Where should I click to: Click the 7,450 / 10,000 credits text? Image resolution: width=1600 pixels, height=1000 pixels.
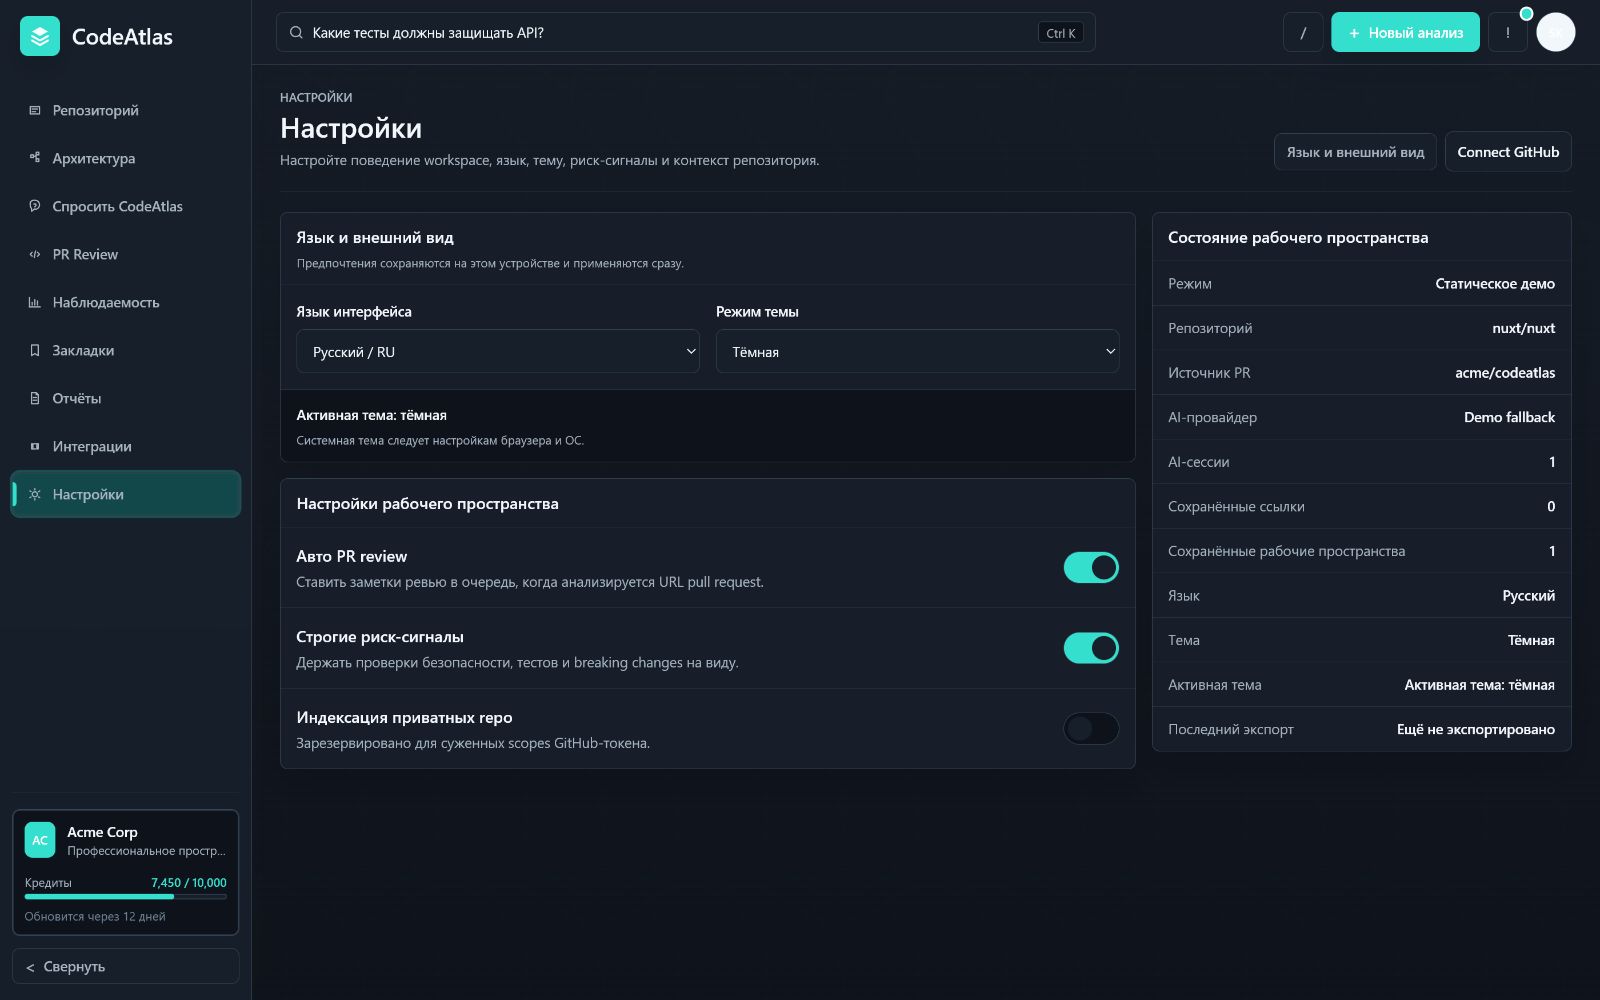[189, 883]
